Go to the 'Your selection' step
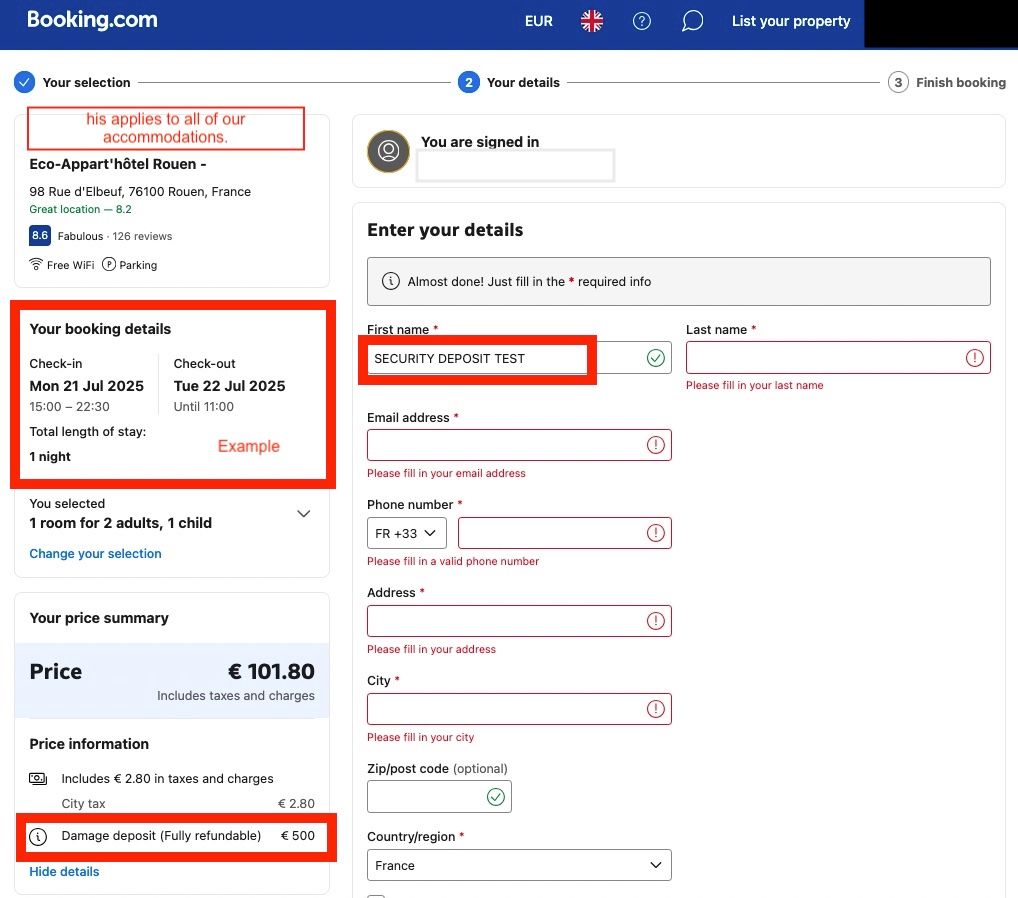 click(86, 82)
